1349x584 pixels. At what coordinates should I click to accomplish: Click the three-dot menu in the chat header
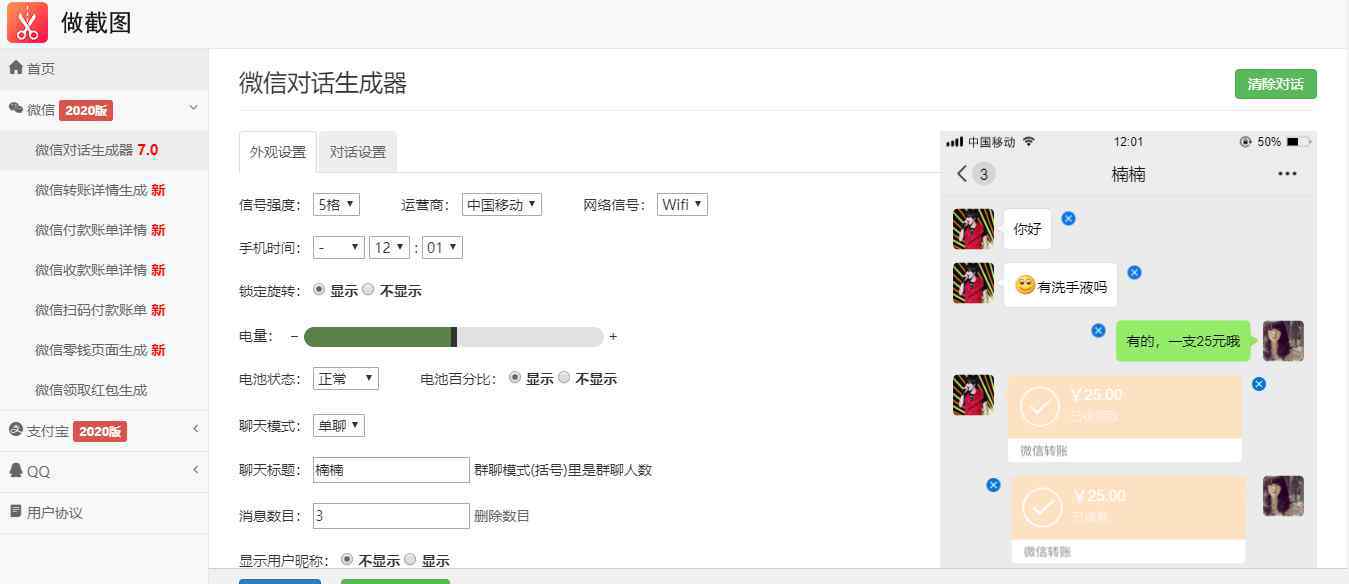coord(1287,174)
